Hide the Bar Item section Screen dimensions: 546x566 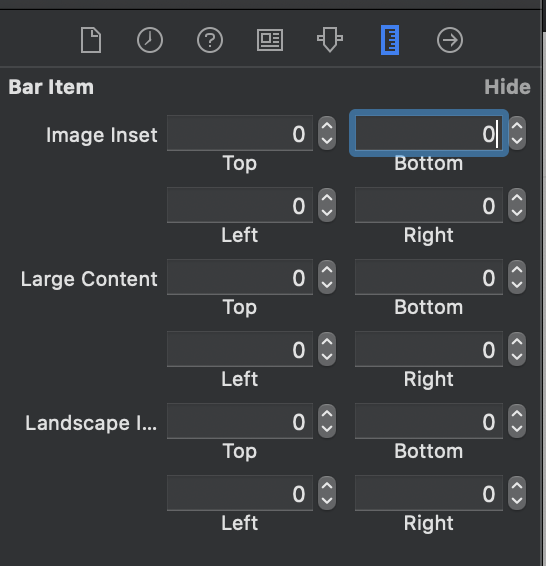(x=507, y=87)
